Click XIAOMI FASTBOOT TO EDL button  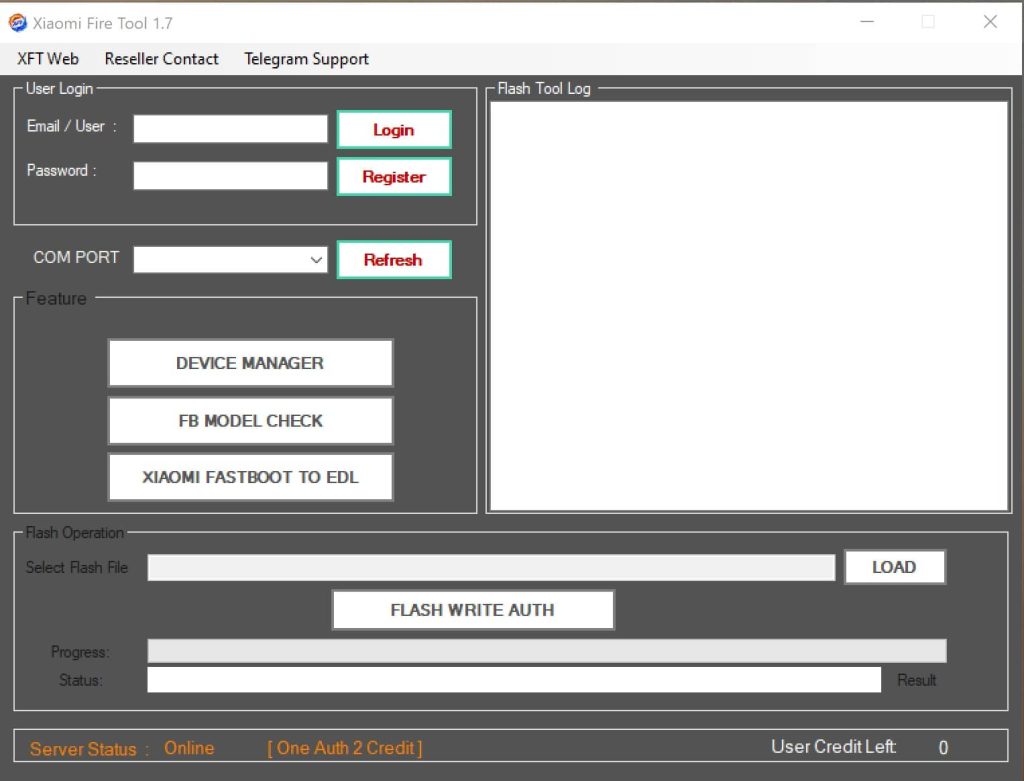click(250, 477)
